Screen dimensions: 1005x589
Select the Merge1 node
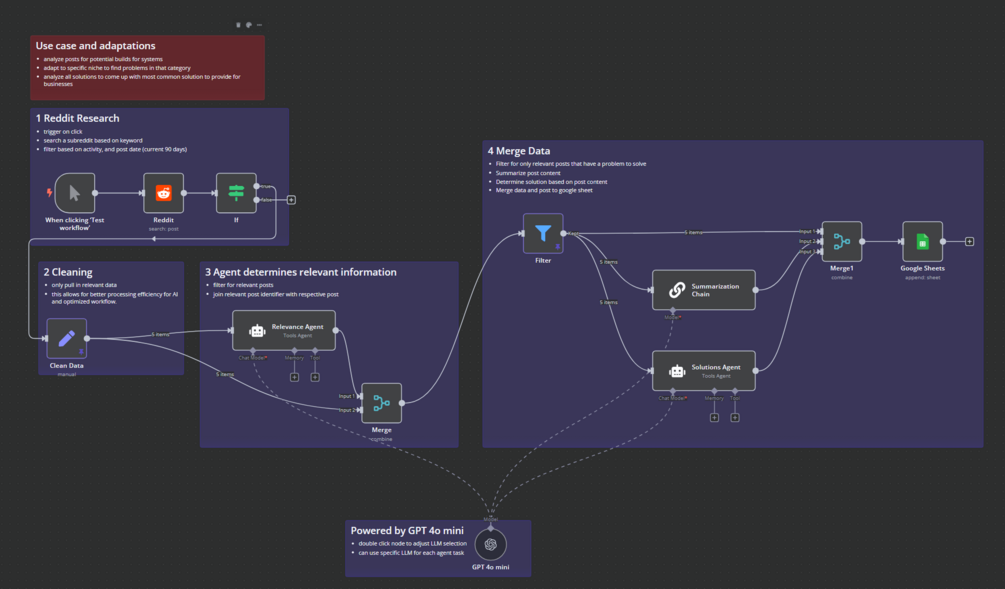click(842, 242)
